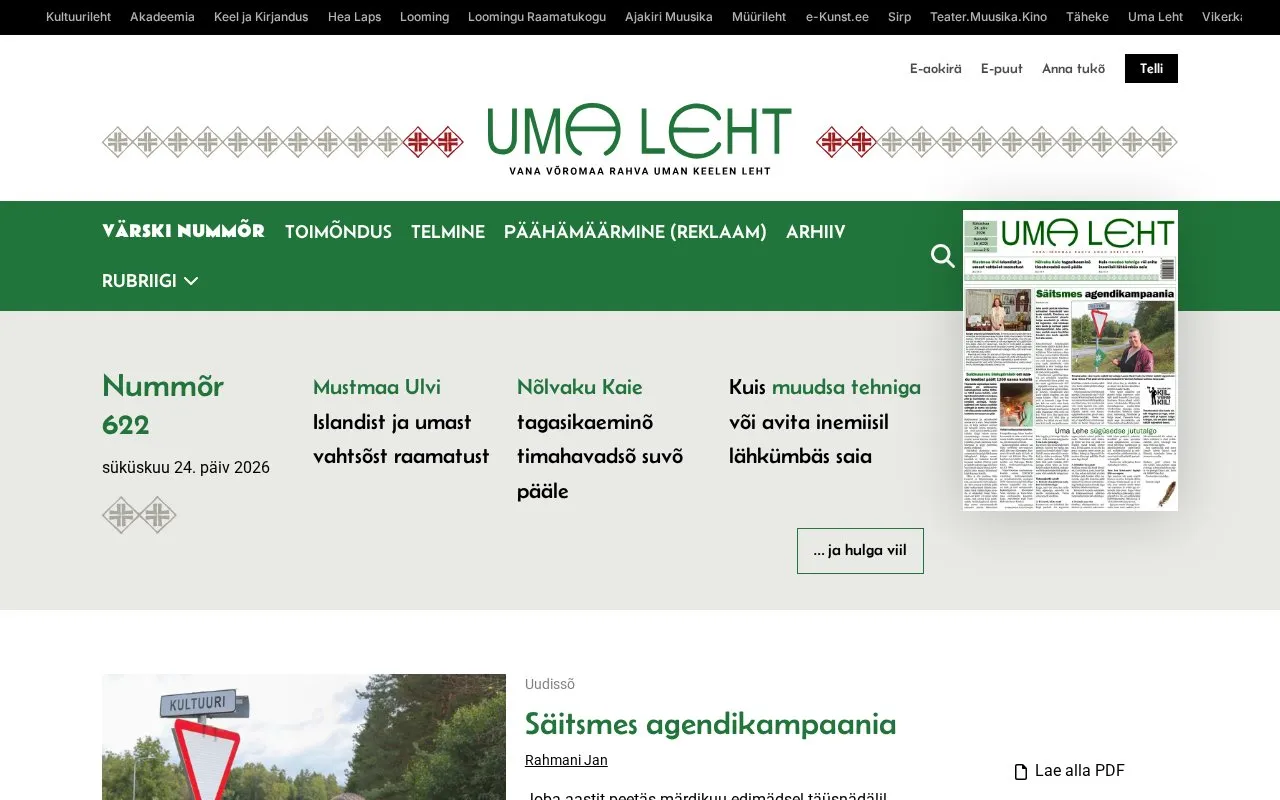The width and height of the screenshot is (1280, 800).
Task: Open the 'Kuis muudsa tehniga' headline
Action: (x=825, y=421)
